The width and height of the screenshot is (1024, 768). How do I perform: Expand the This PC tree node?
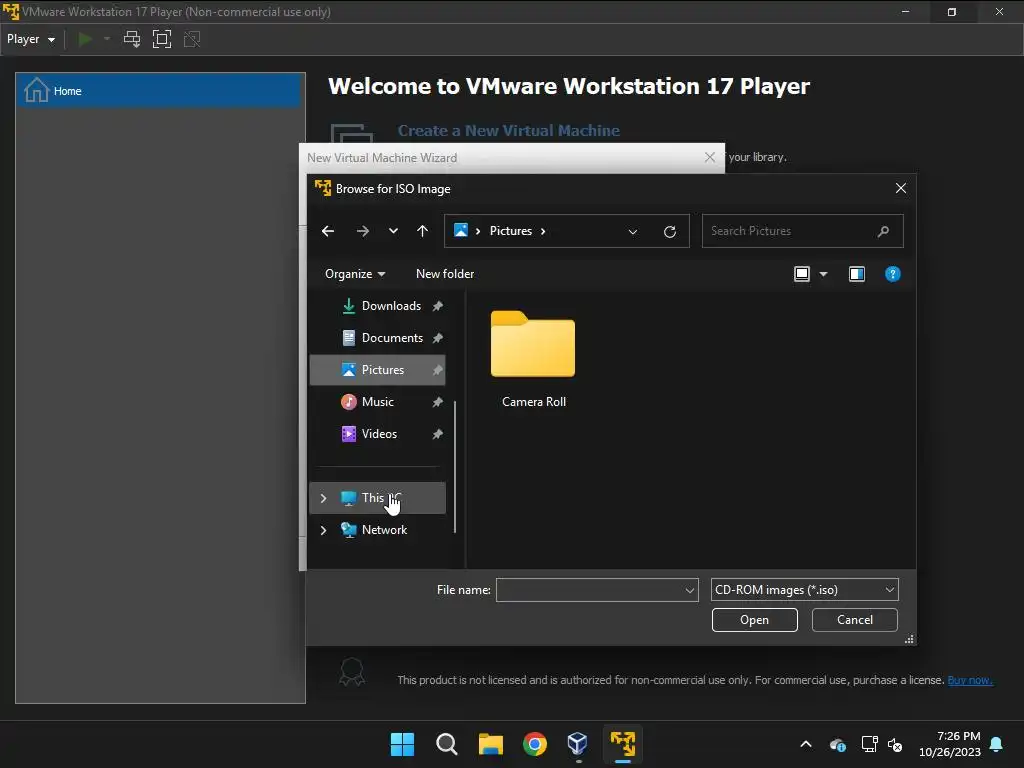(x=323, y=498)
